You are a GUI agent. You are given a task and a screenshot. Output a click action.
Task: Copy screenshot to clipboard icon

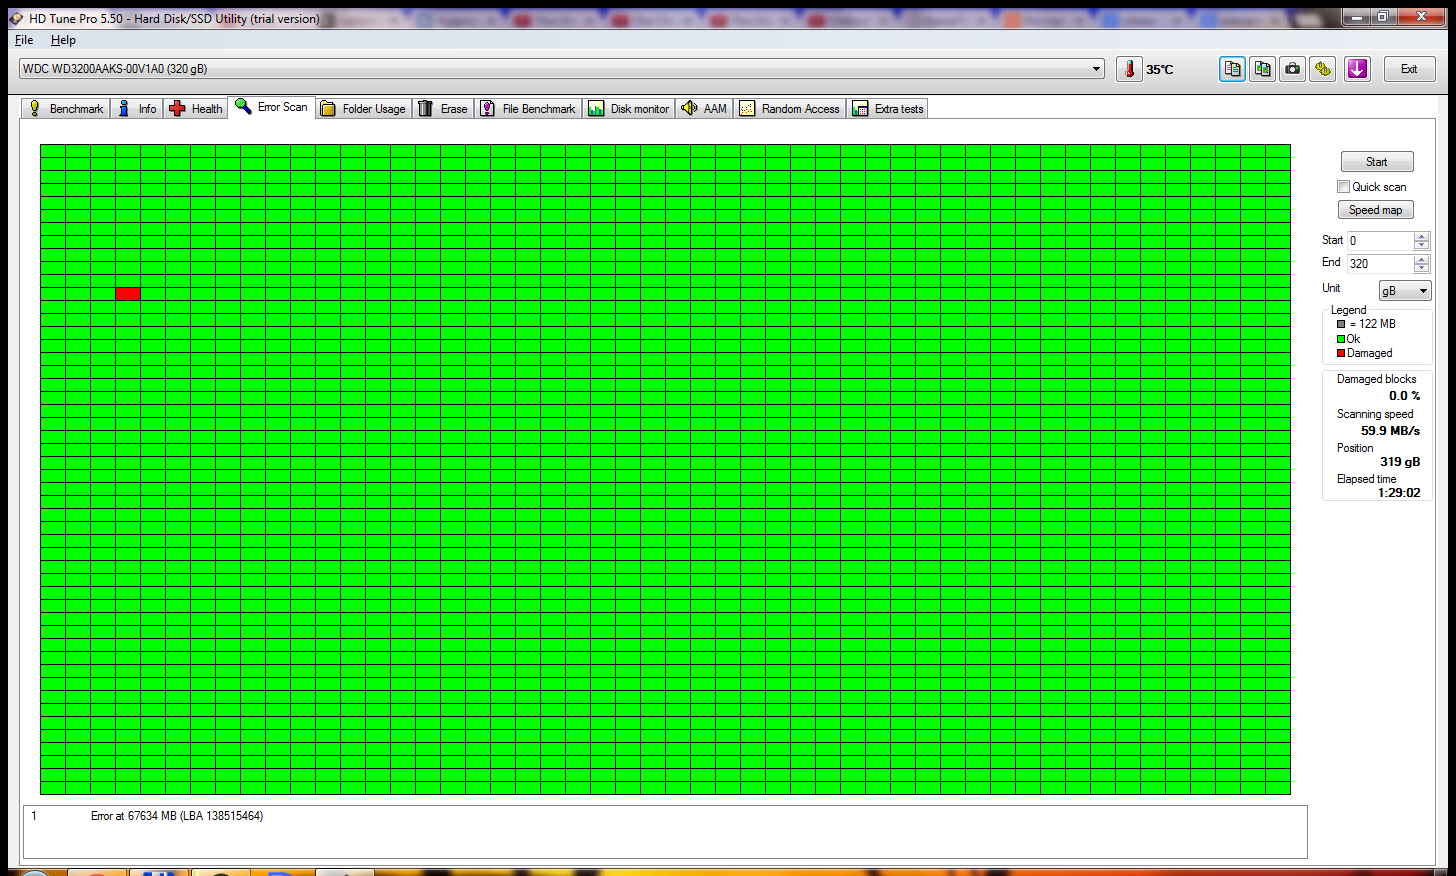(x=1262, y=69)
